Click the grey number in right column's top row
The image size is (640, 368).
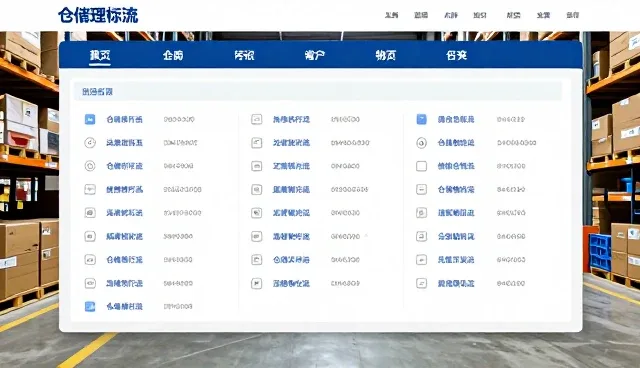tap(511, 119)
